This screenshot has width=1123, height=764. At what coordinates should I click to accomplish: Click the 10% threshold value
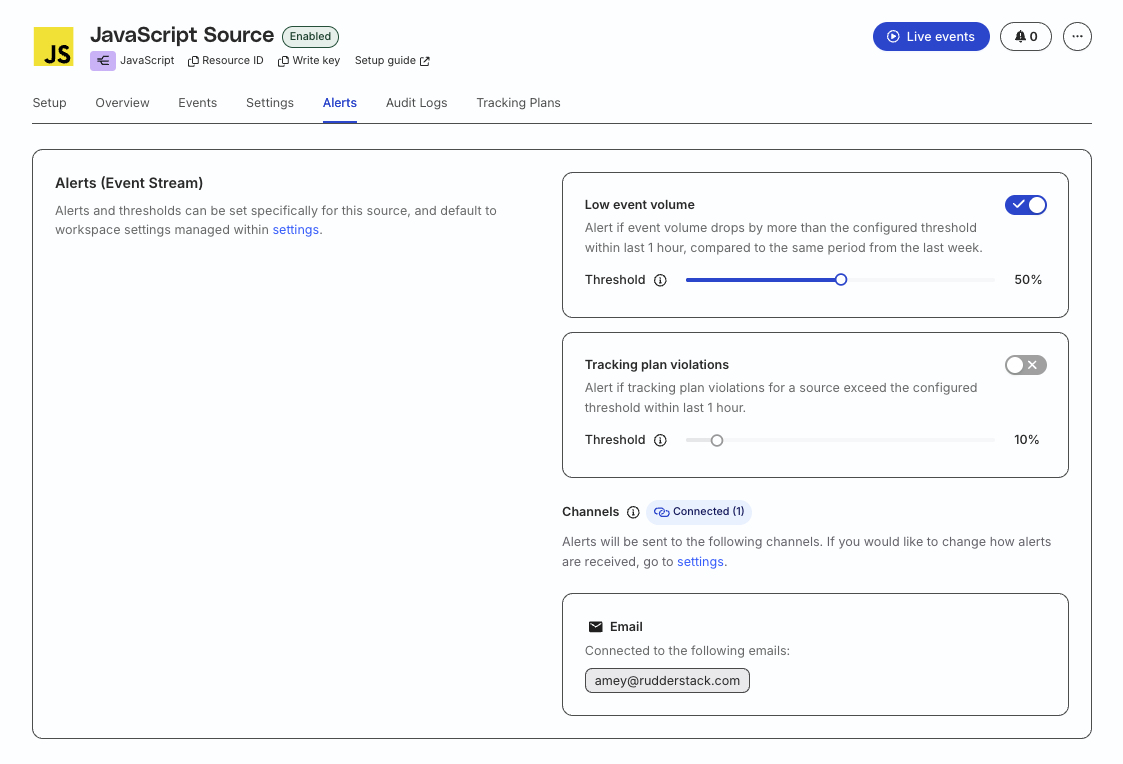click(x=1026, y=440)
